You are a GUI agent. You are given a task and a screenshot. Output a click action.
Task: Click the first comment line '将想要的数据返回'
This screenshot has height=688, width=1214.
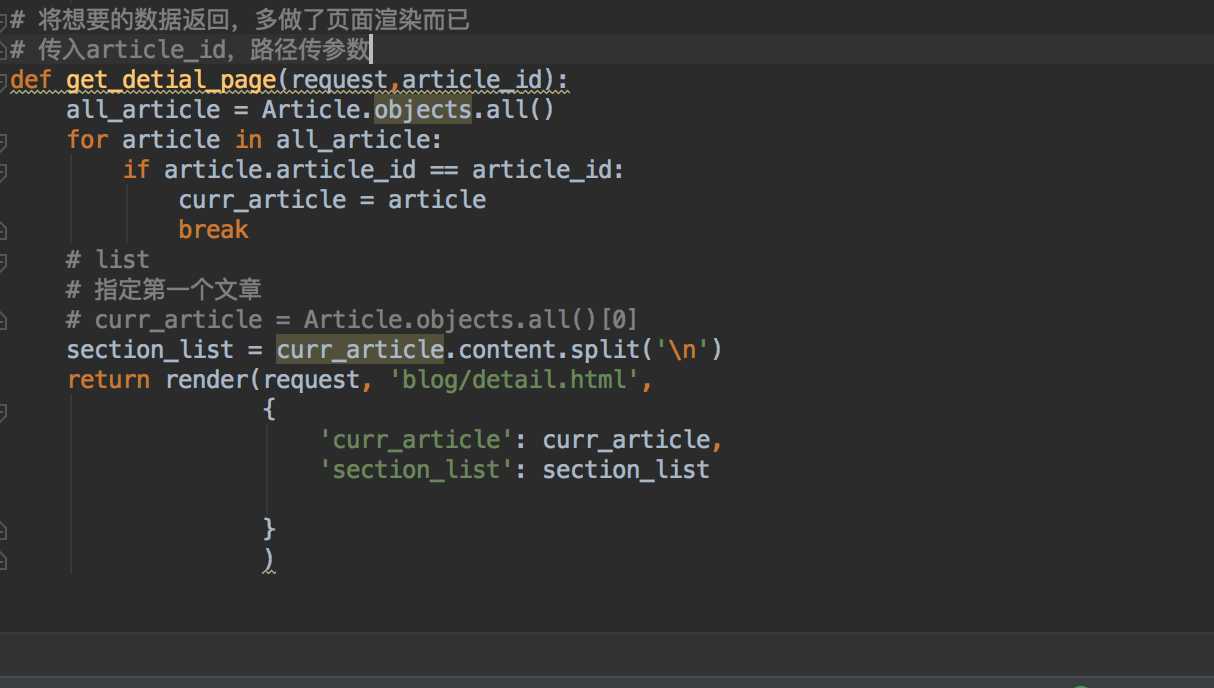(x=238, y=19)
